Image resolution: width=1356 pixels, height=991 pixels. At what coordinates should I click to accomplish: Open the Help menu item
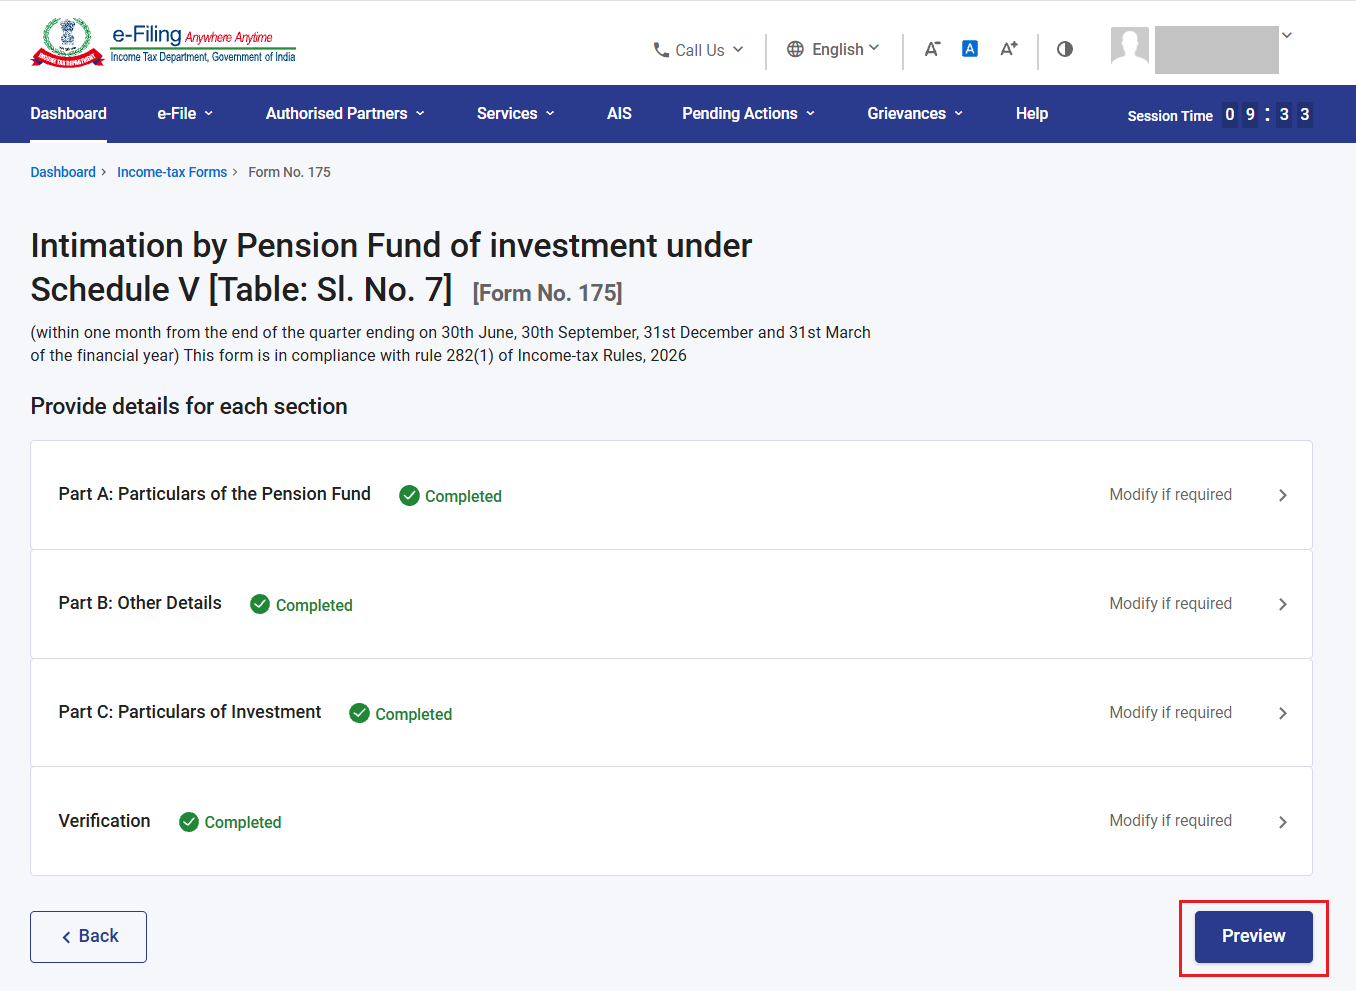click(x=1032, y=114)
